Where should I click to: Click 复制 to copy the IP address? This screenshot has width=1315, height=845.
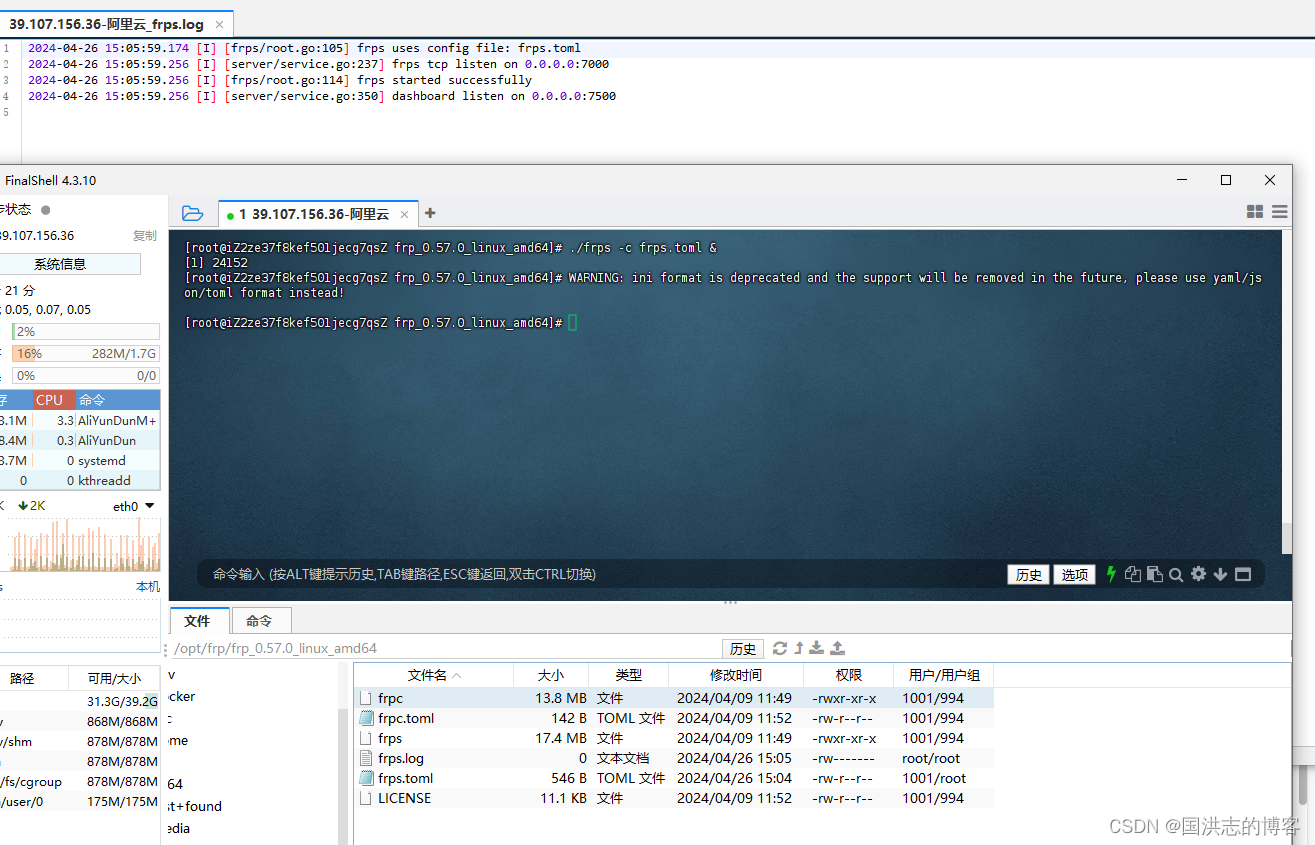tap(145, 236)
